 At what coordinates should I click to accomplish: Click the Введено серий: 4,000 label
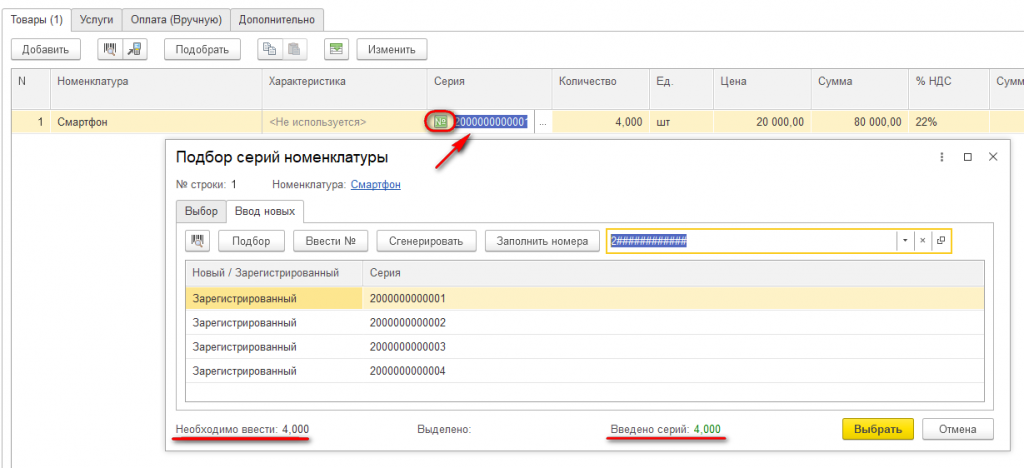(665, 429)
